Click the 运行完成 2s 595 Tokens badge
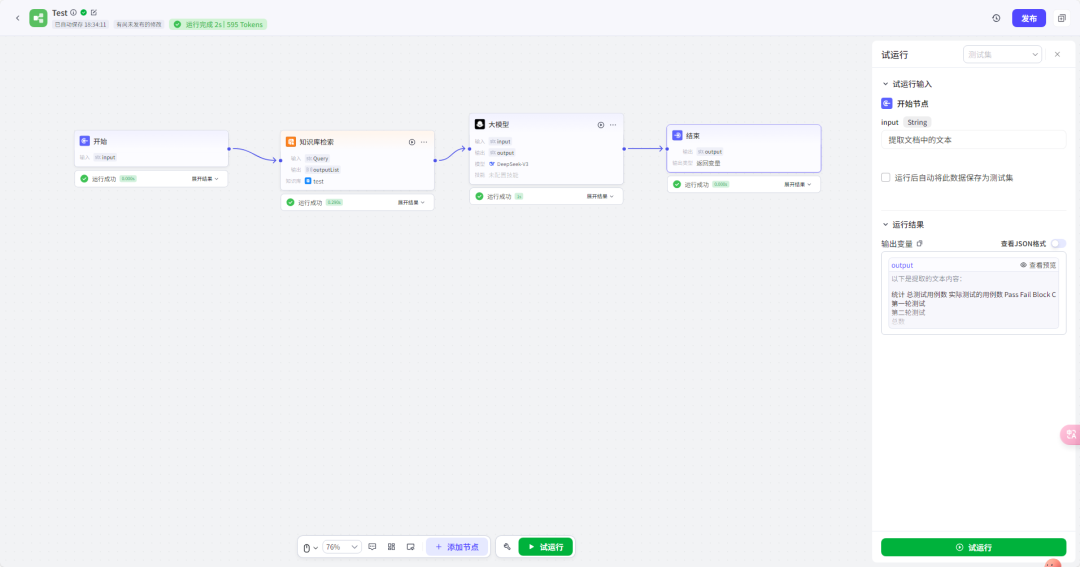This screenshot has height=567, width=1080. click(x=218, y=24)
